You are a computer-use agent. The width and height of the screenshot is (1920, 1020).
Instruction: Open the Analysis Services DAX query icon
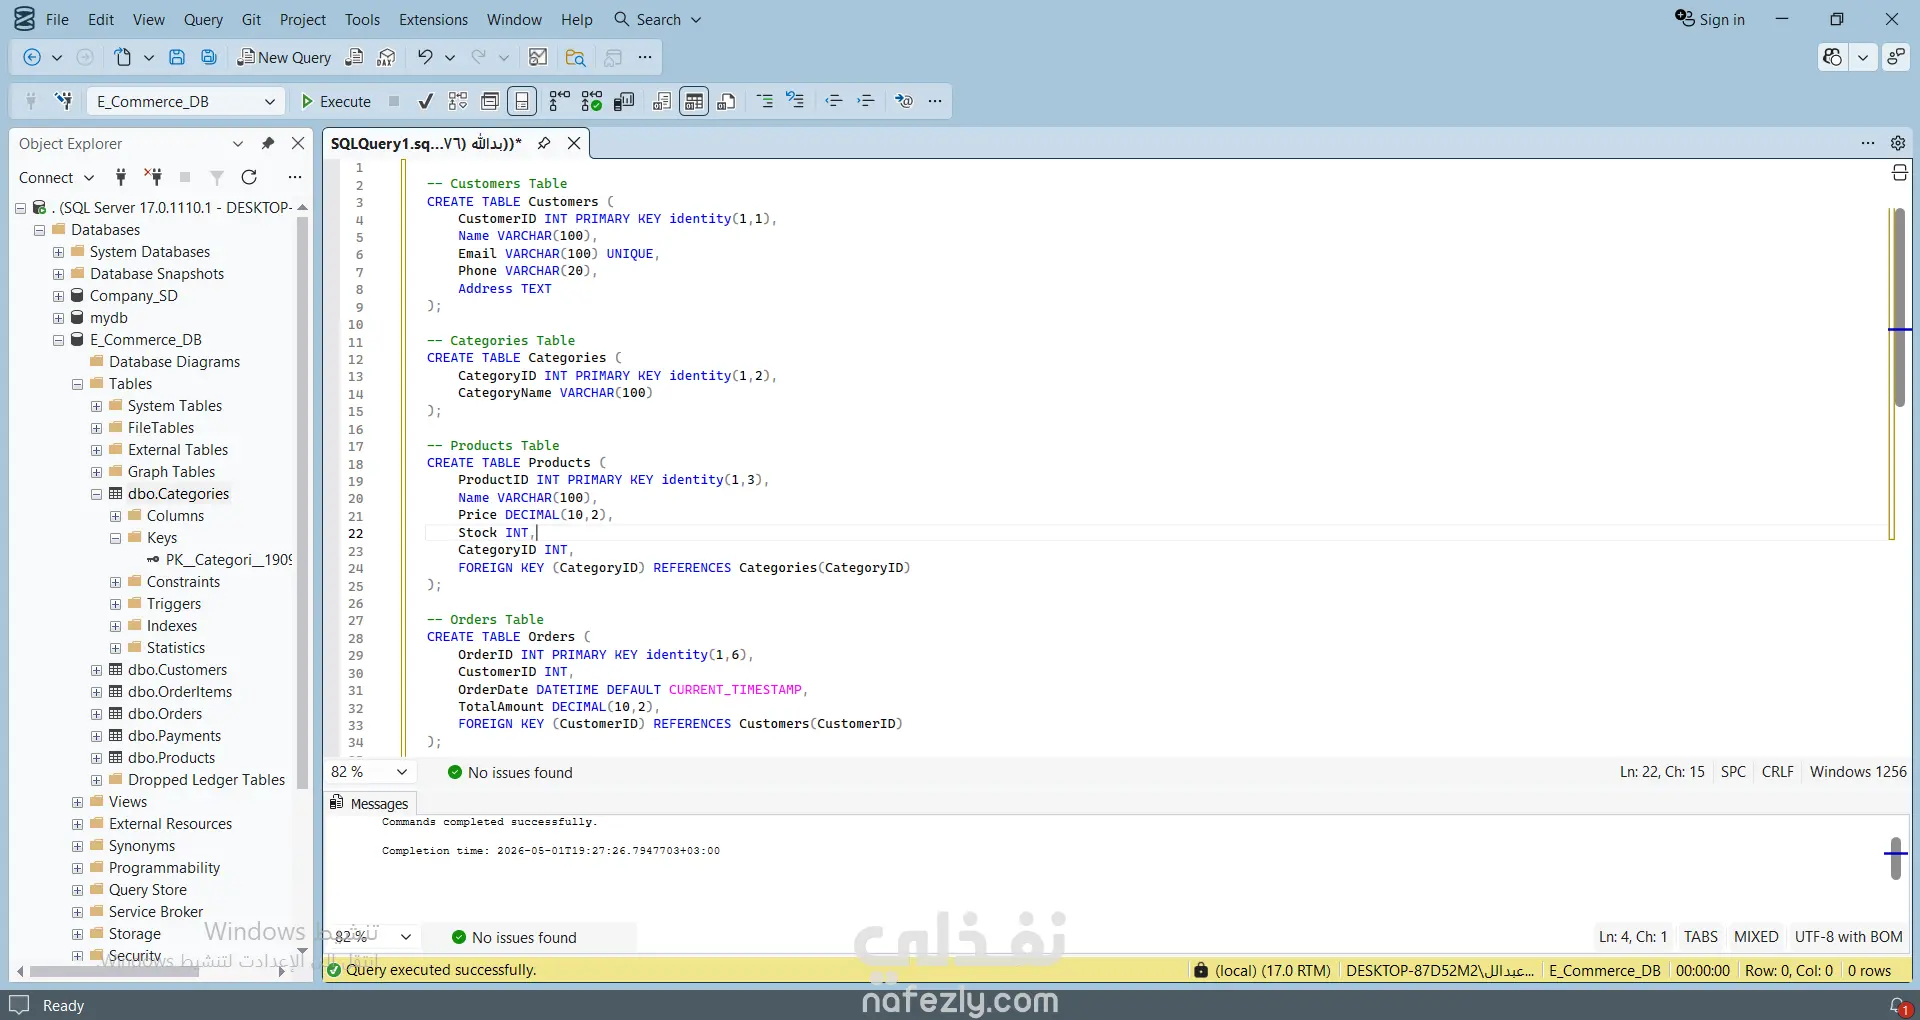click(387, 58)
